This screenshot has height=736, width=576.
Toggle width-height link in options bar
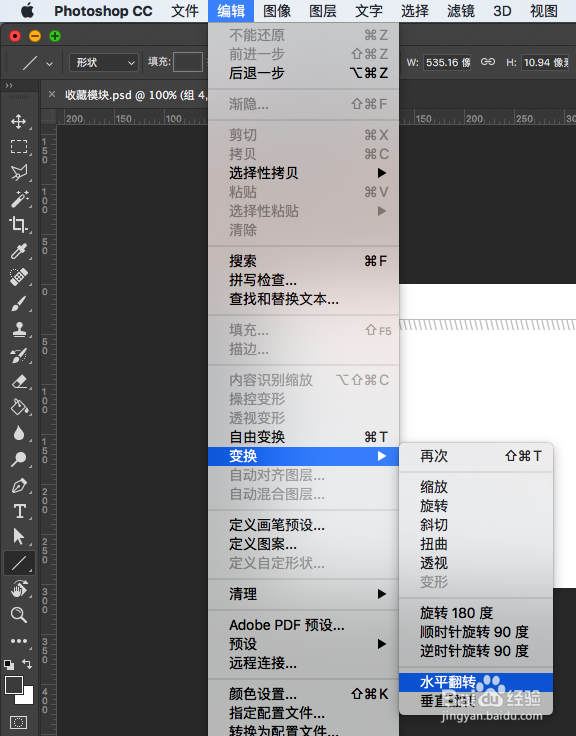point(488,62)
